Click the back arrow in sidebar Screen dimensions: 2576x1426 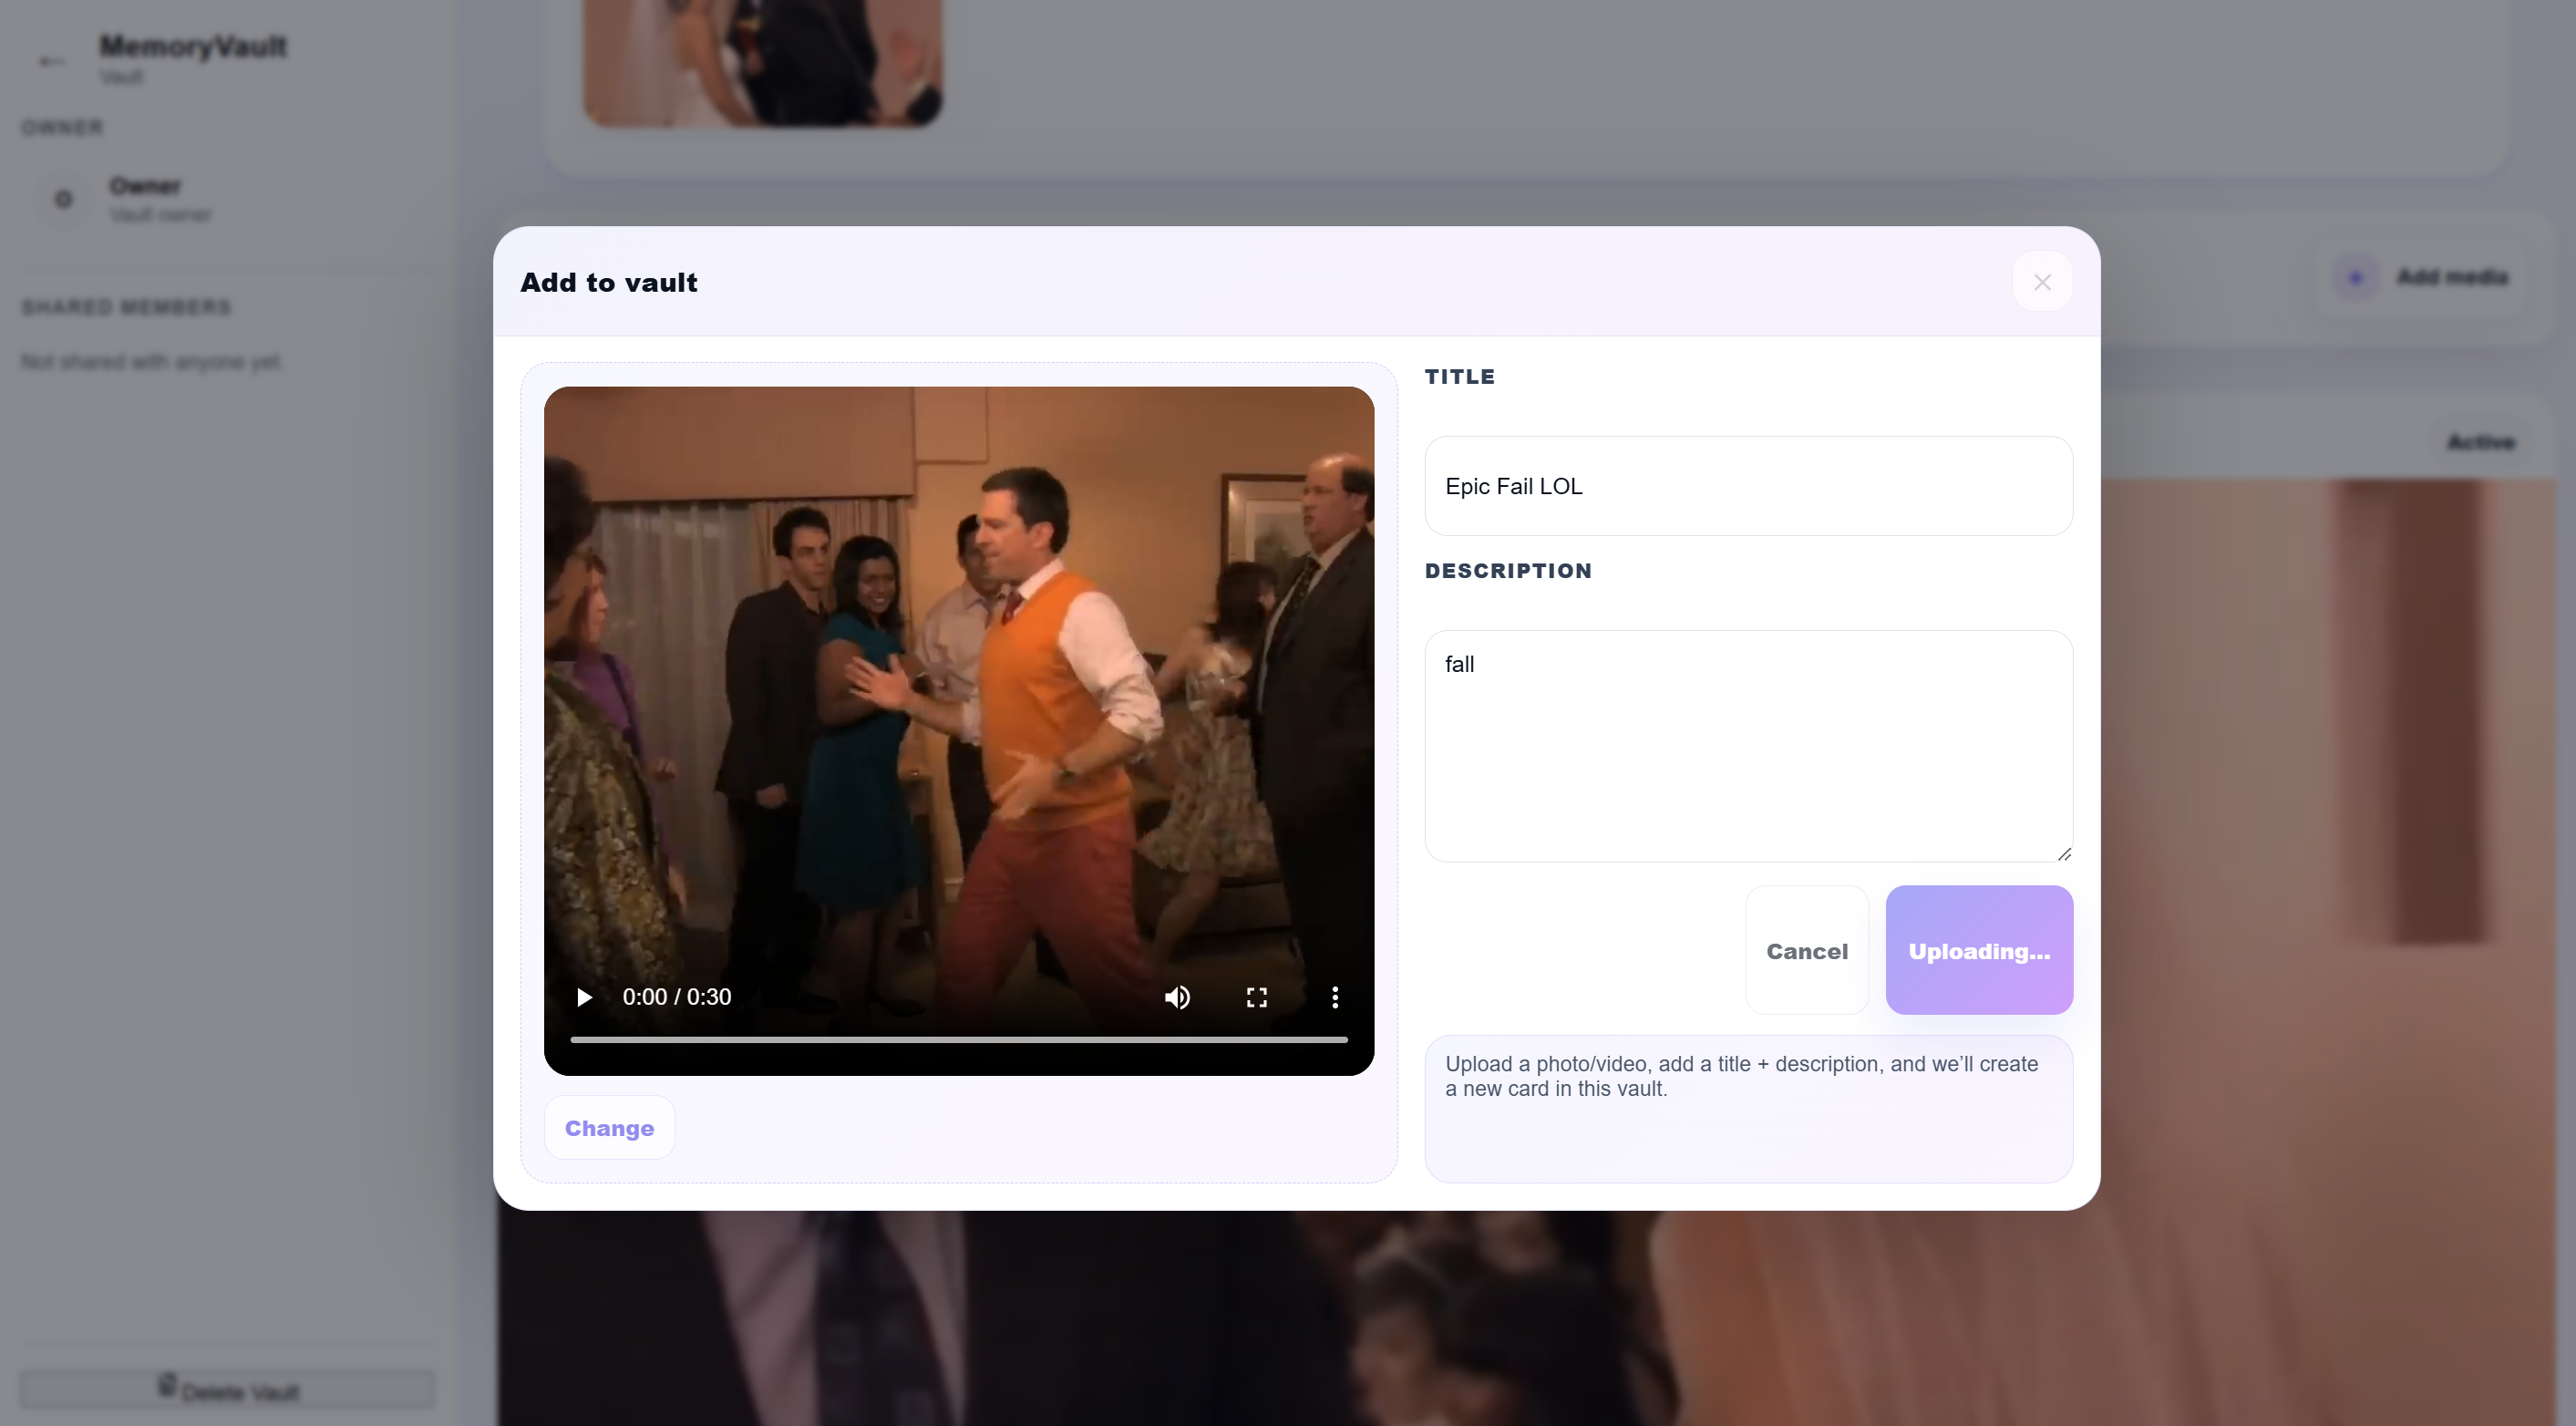tap(51, 61)
